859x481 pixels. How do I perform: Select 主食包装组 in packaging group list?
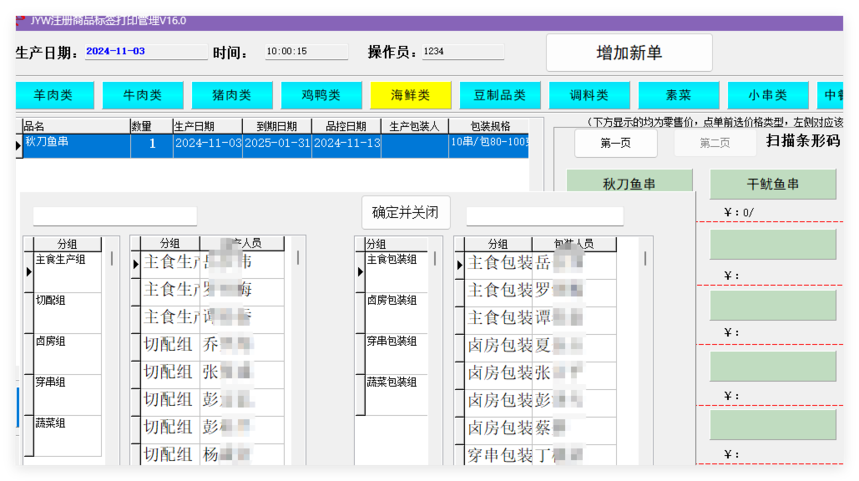(396, 272)
